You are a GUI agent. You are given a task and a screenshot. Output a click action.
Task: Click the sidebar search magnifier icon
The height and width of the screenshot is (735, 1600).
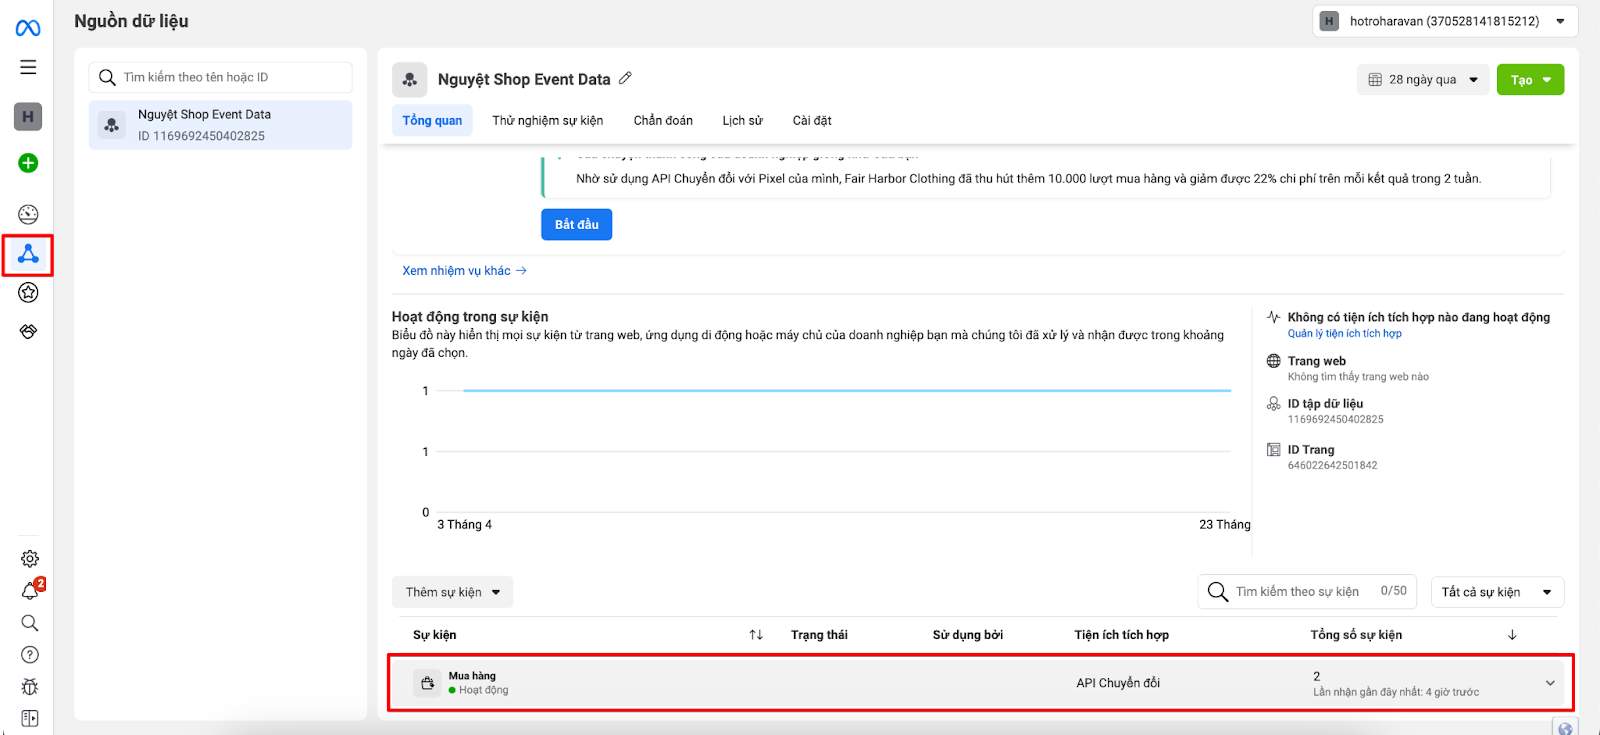30,623
